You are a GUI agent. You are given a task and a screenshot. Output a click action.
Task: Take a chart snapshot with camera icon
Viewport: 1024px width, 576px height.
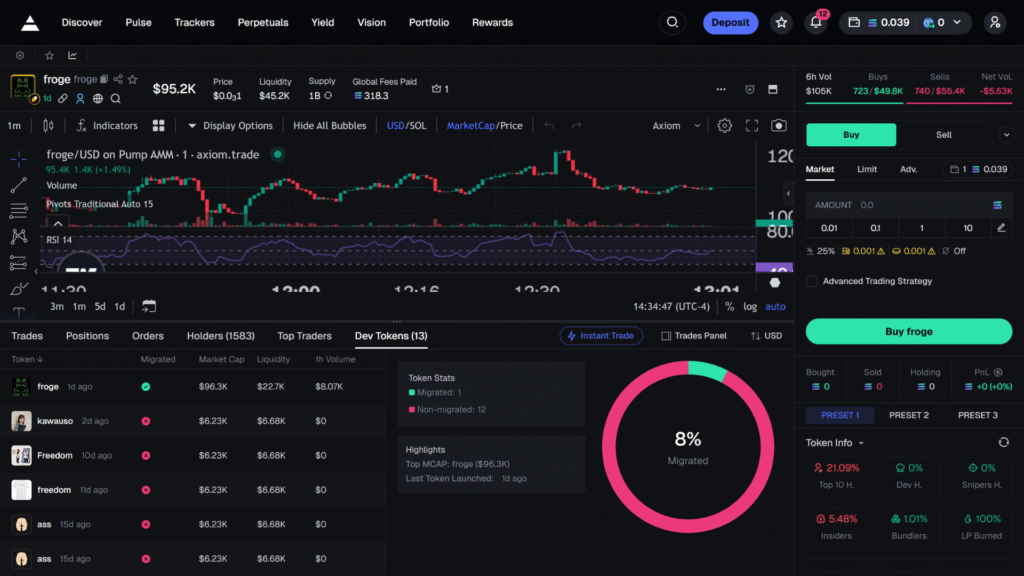(778, 126)
